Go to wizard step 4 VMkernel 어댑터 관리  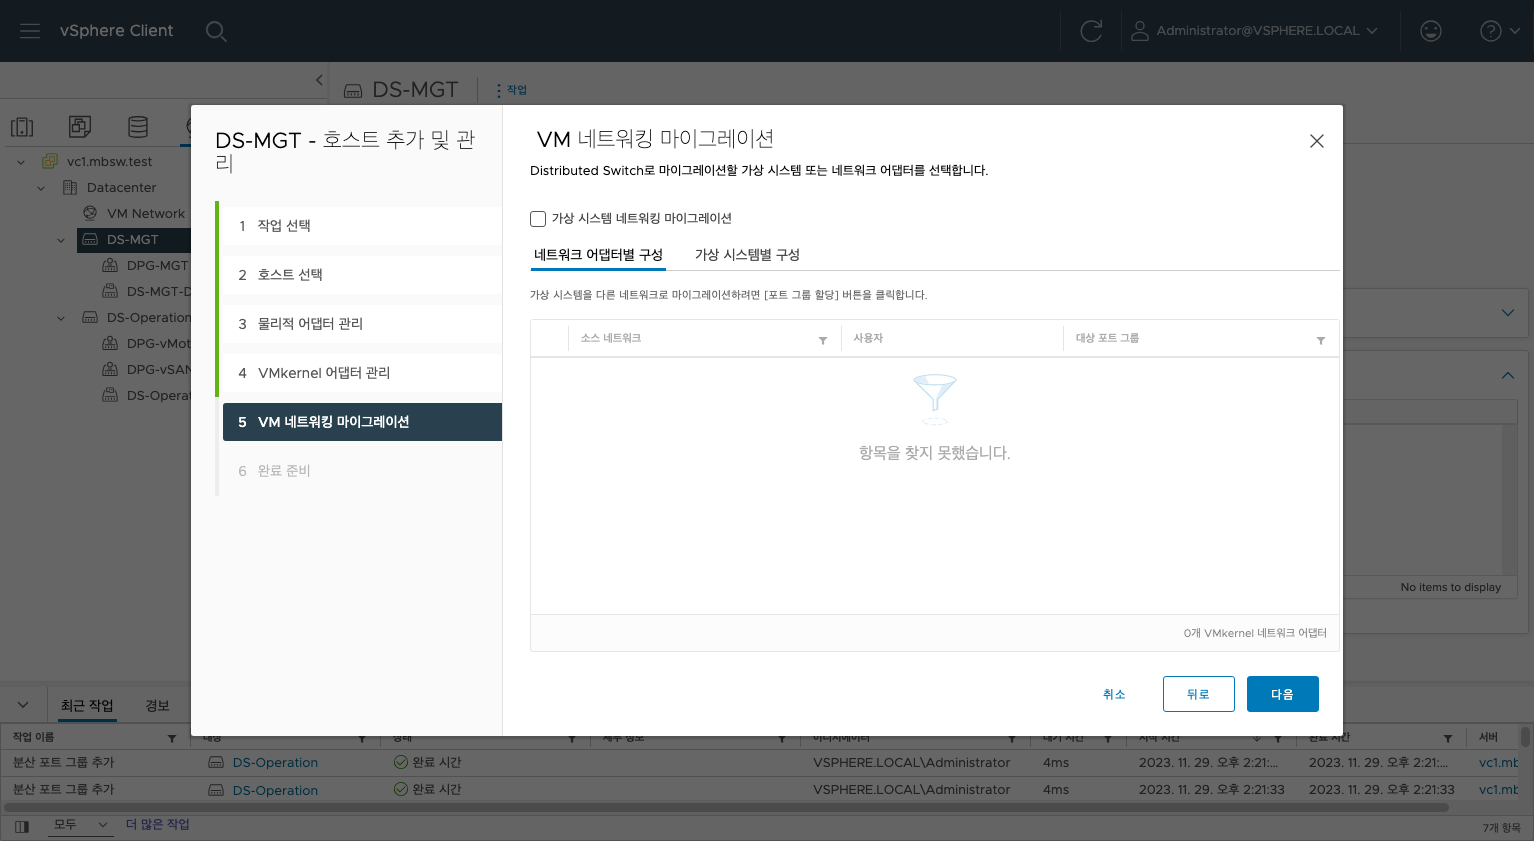click(362, 373)
